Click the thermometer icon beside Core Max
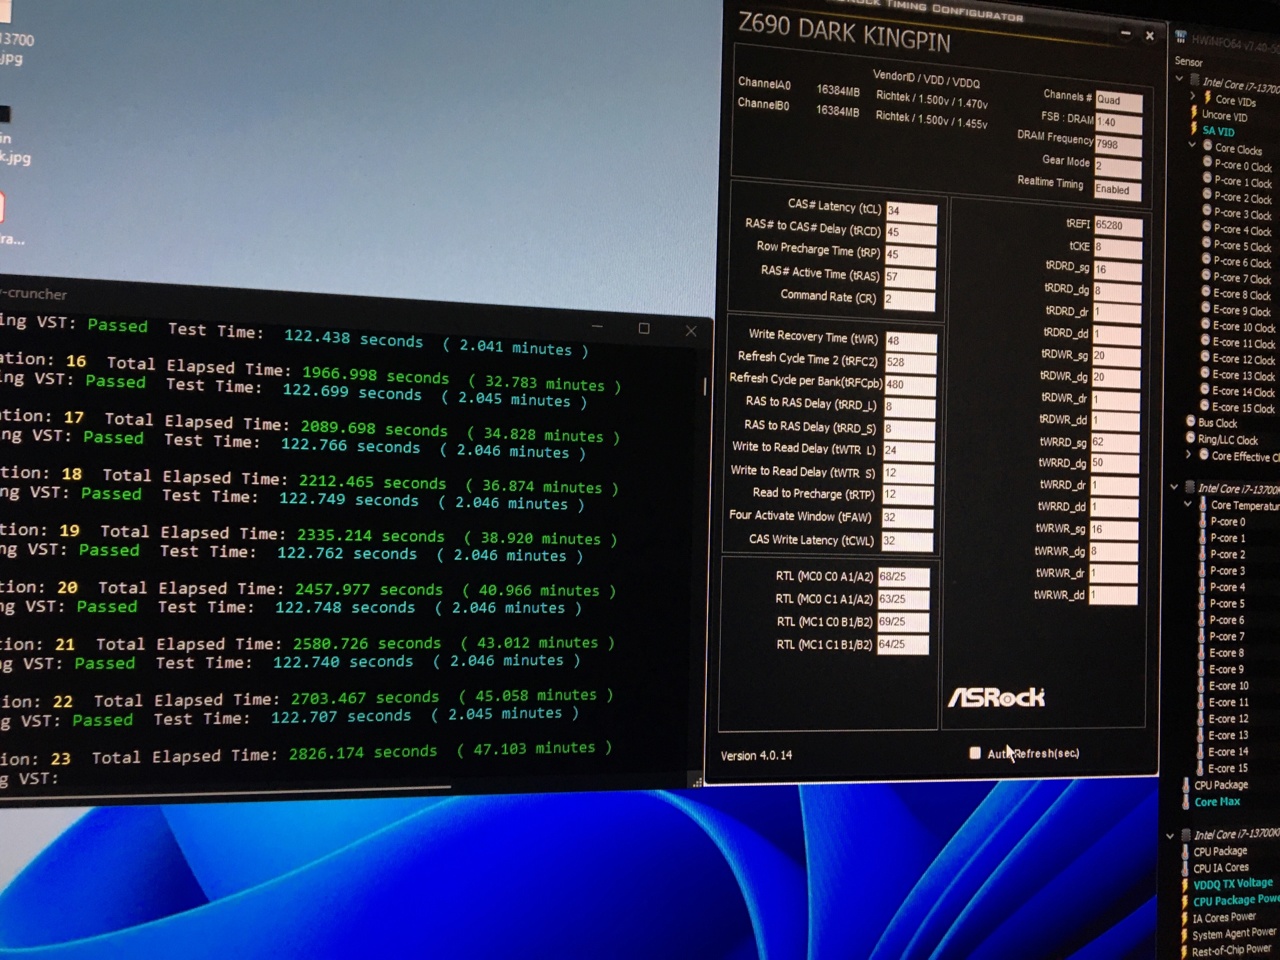 pos(1187,802)
